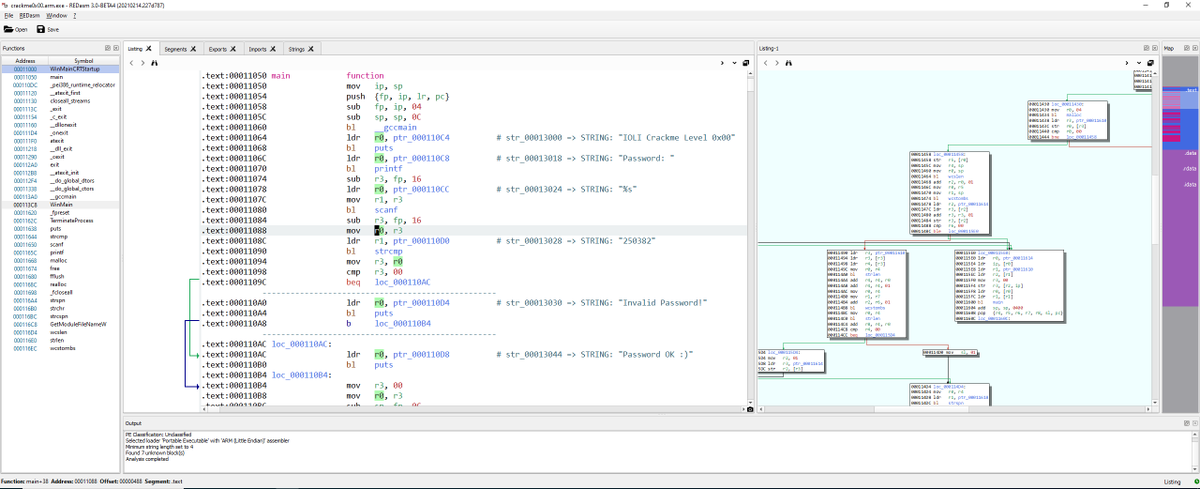
Task: Select the wcstombs function row
Action: [x=60, y=349]
